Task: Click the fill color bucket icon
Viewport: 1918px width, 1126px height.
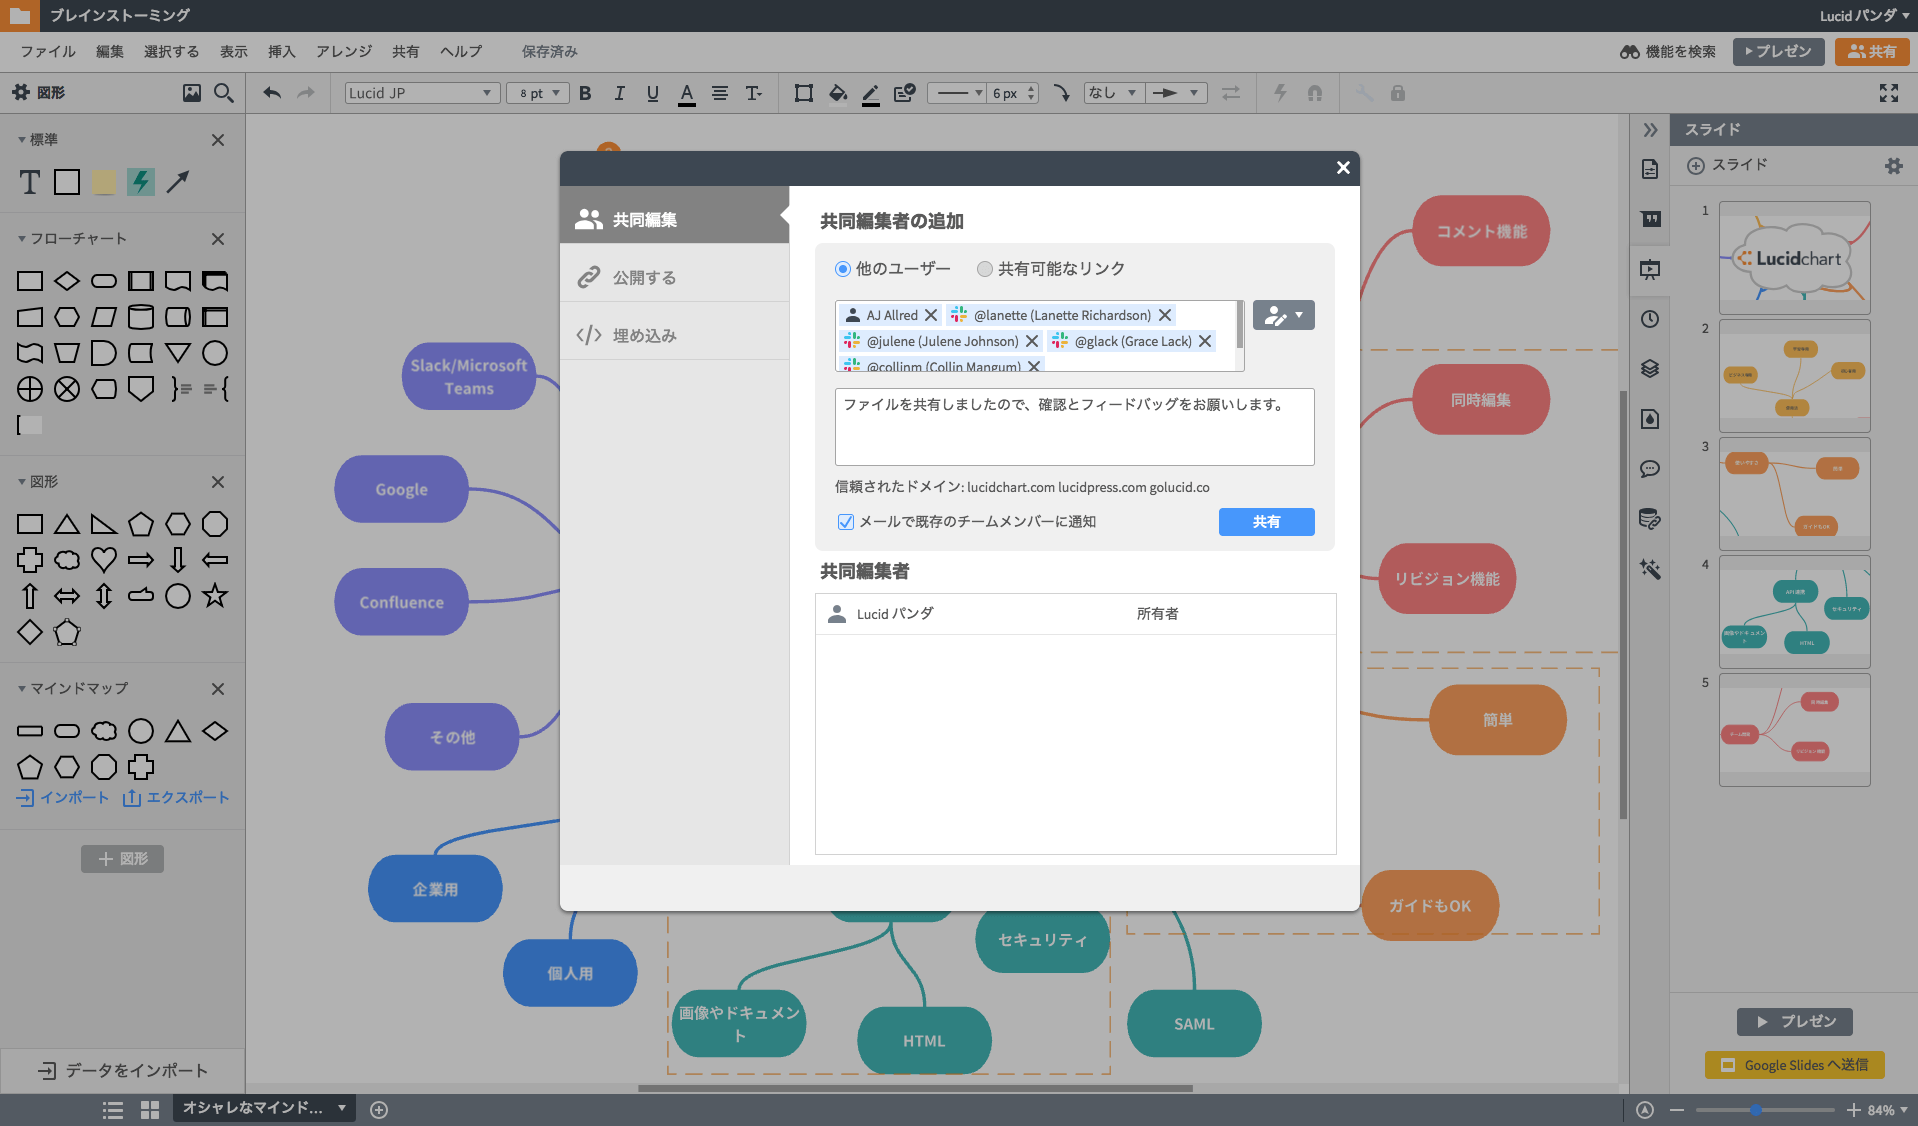Action: 838,93
